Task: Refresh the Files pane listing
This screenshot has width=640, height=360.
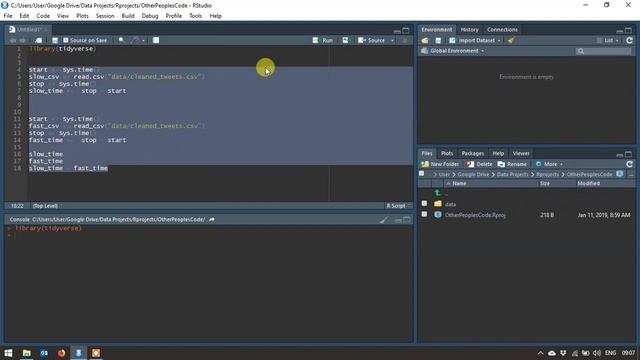Action: [x=629, y=164]
